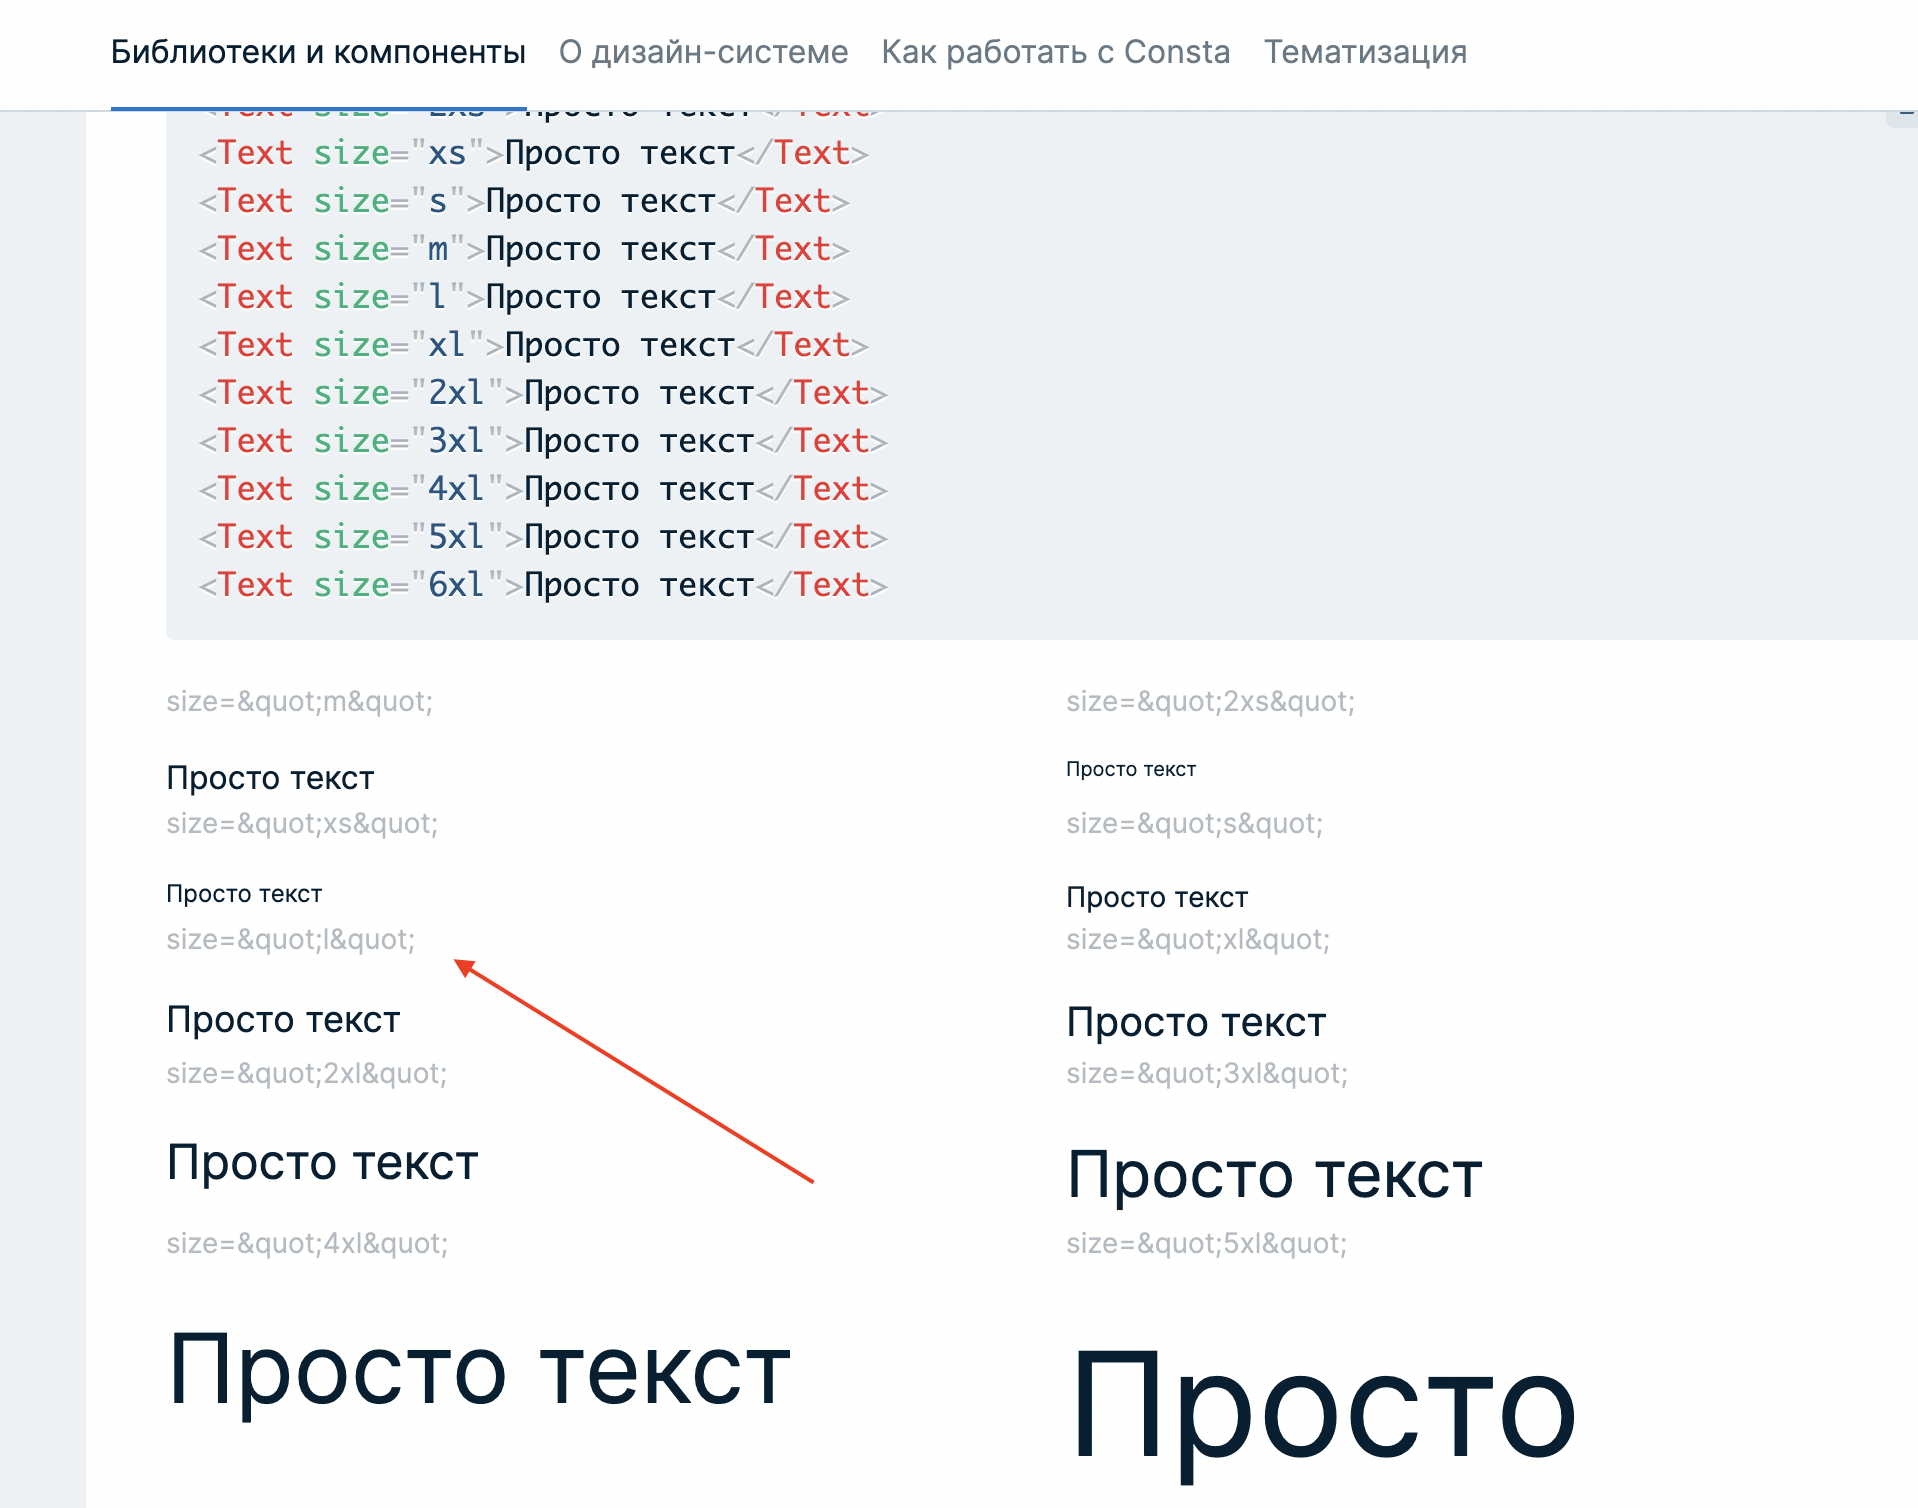This screenshot has height=1508, width=1918.
Task: Select the size=&quot;2xs&quot; caption label
Action: tap(1211, 701)
